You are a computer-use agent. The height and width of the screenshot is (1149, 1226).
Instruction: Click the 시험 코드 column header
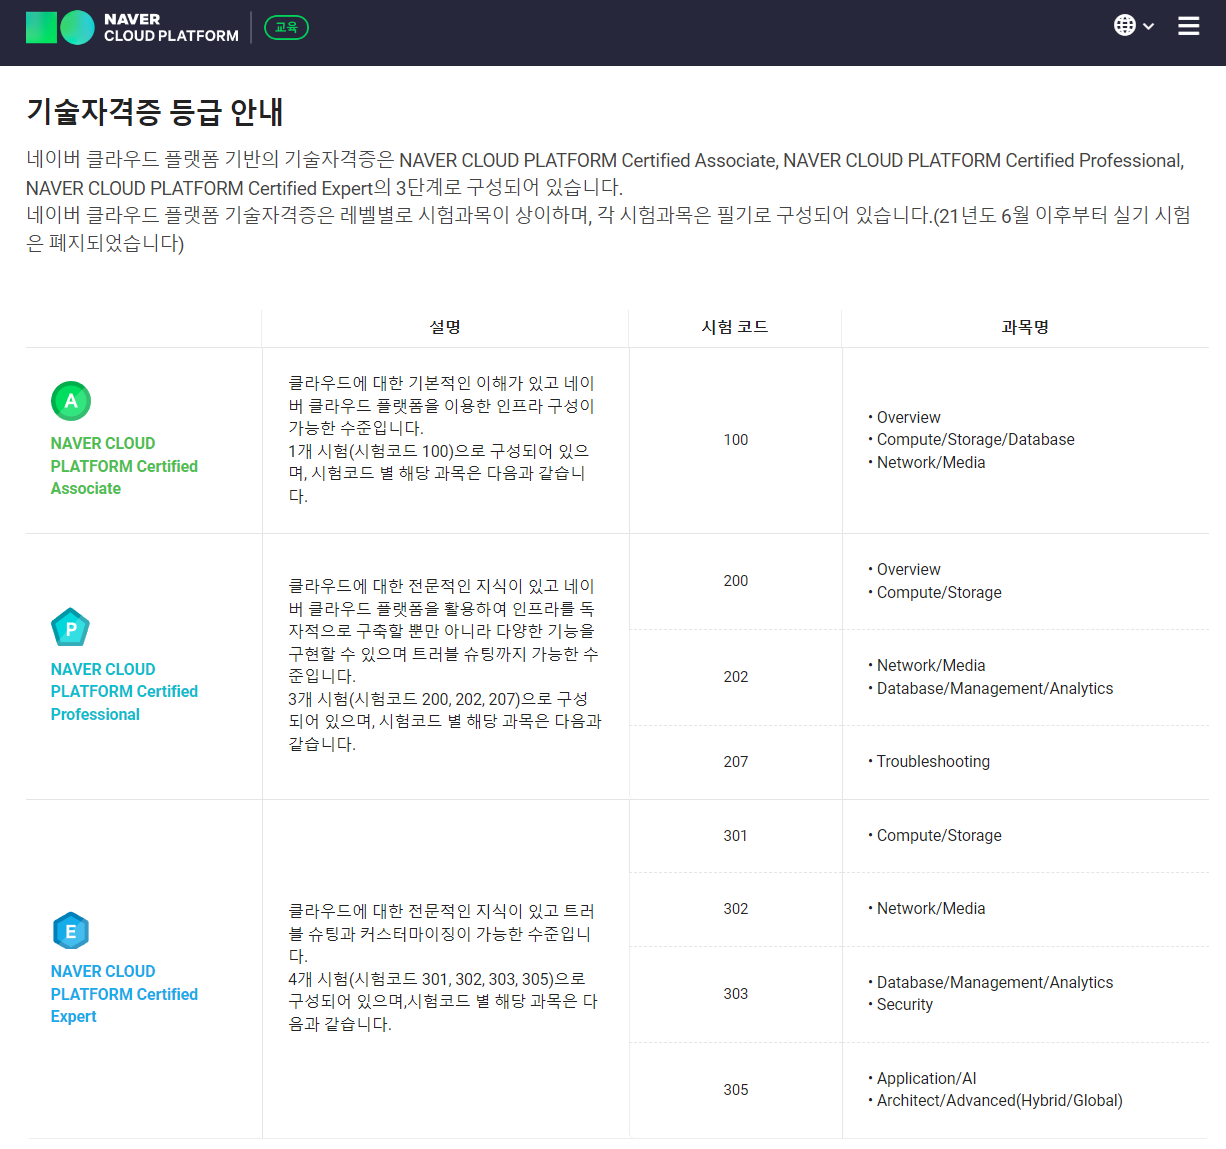[735, 327]
